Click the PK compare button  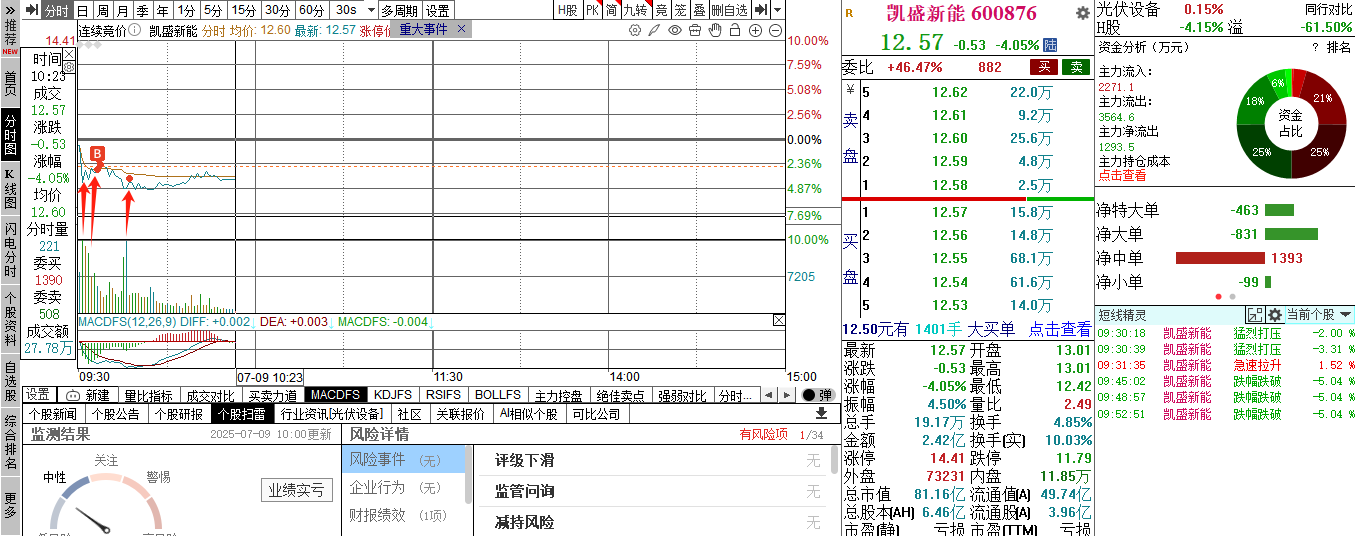point(592,10)
